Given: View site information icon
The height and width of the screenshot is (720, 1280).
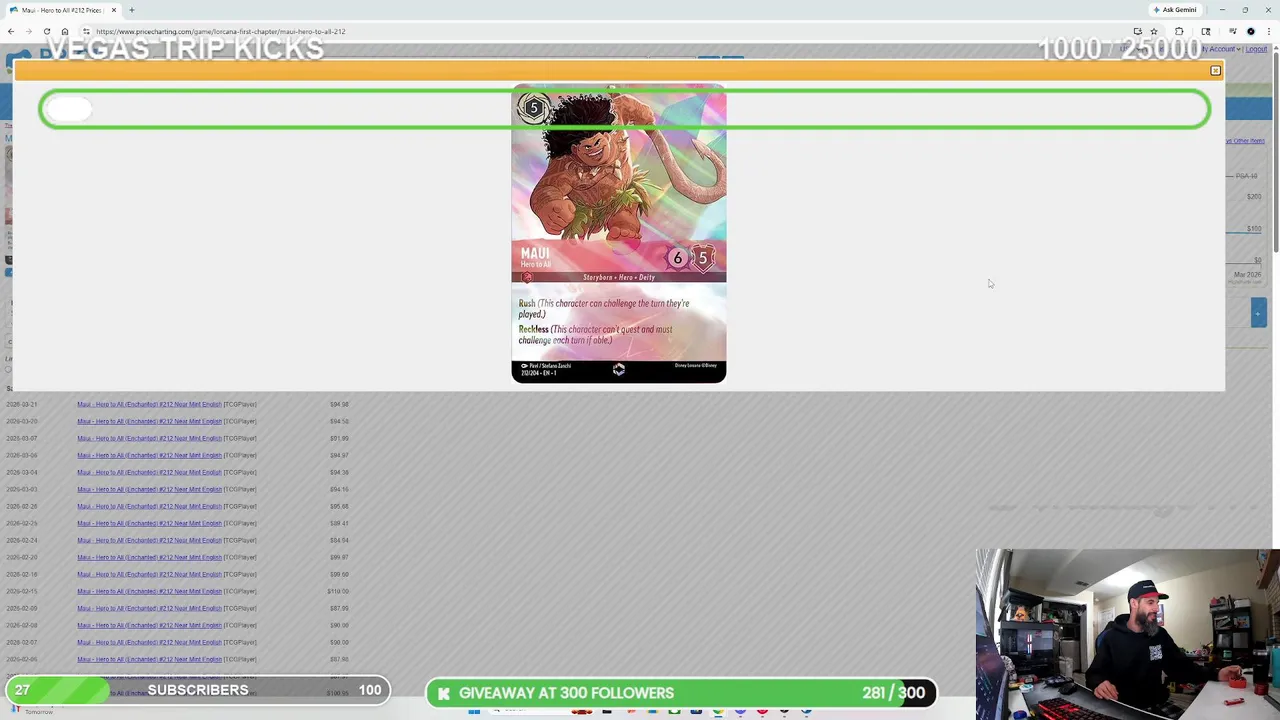Looking at the screenshot, I should (86, 31).
